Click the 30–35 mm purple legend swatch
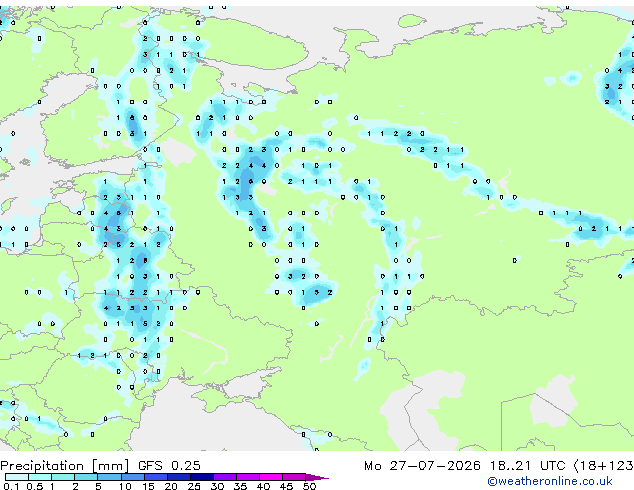Screen dimensions: 634x490 224,477
